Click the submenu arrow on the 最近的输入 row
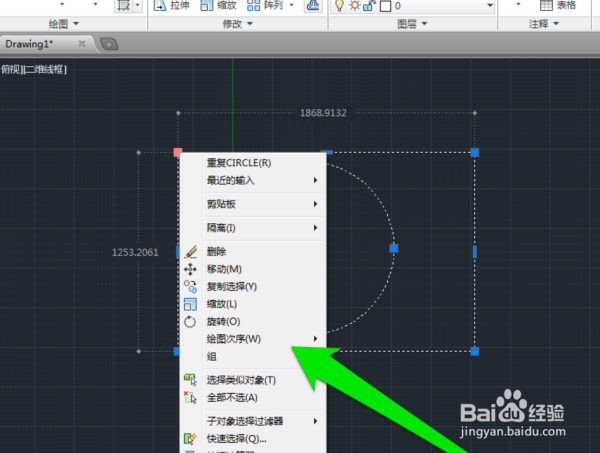 click(x=315, y=180)
